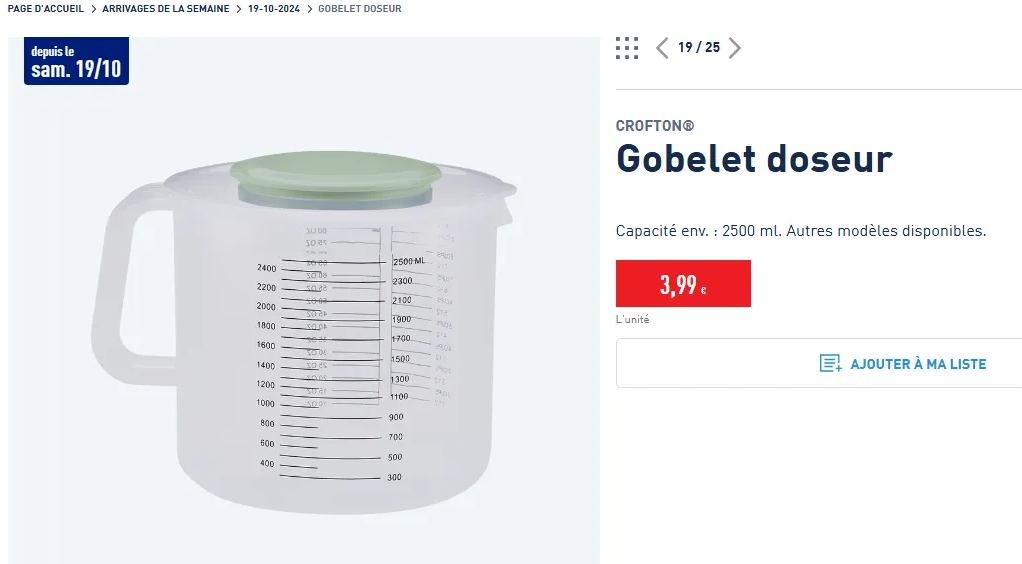Click the chevron before Gobelet doseur breadcrumb
The image size is (1022, 564).
pos(310,8)
